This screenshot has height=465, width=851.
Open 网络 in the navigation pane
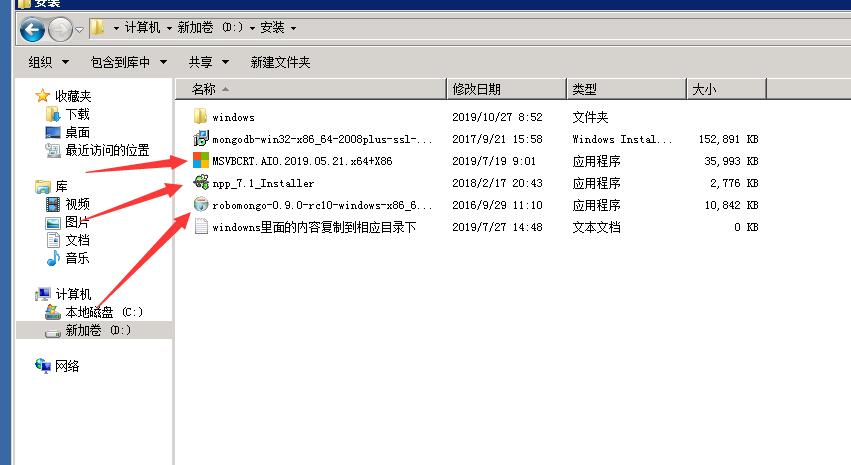[x=67, y=366]
